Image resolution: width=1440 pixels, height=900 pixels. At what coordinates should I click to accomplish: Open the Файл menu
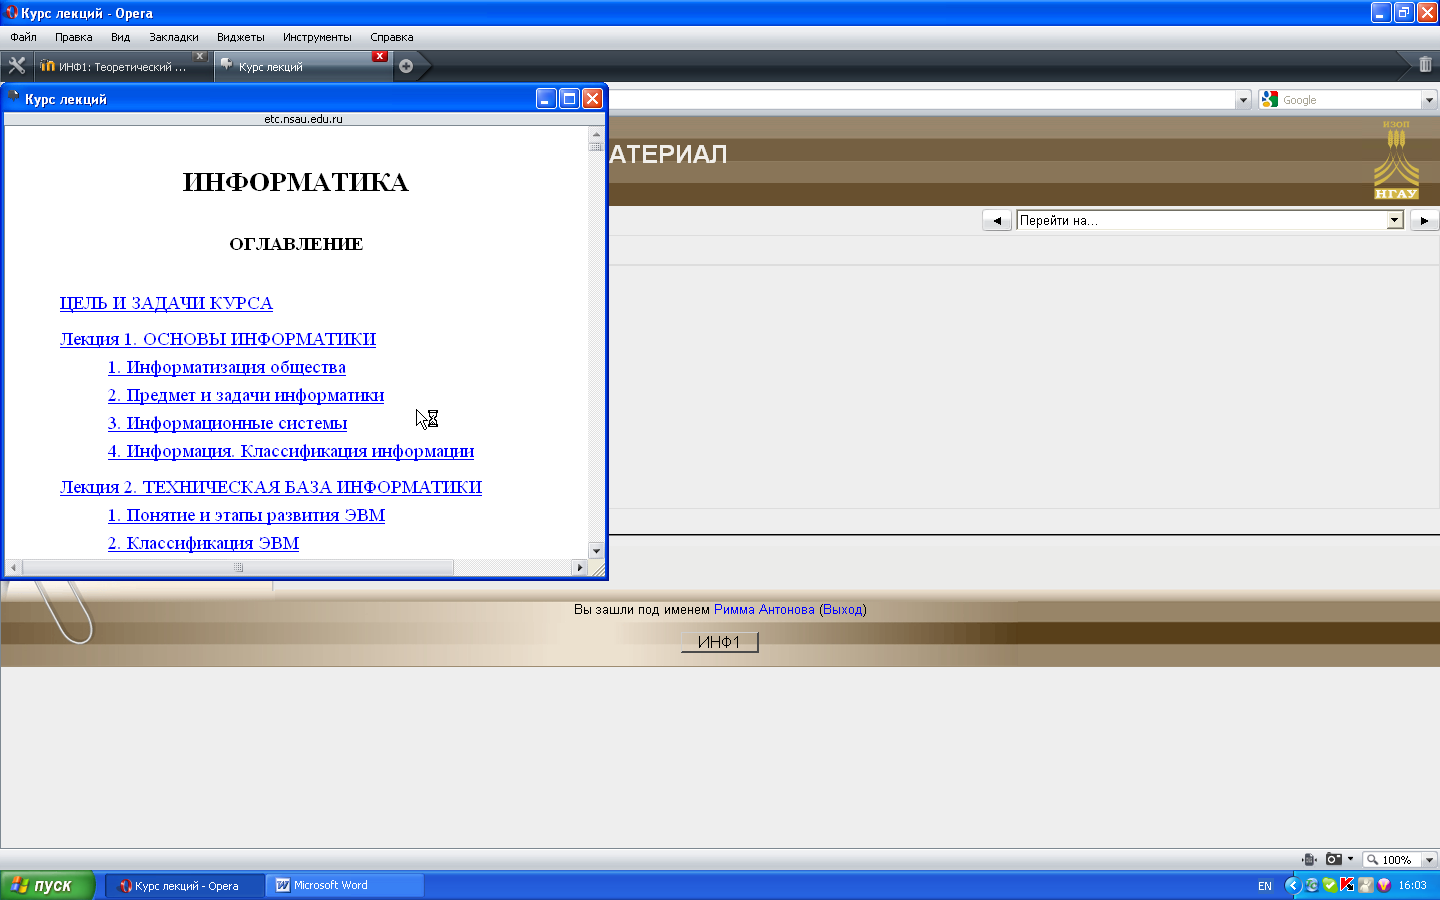(23, 37)
